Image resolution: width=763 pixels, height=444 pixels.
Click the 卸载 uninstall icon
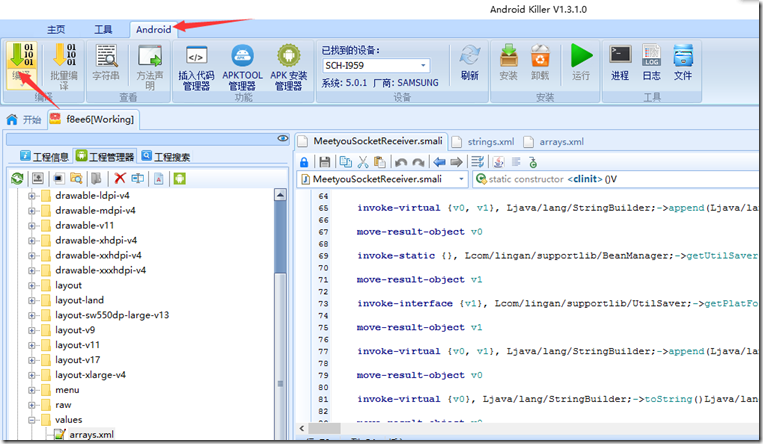click(x=540, y=62)
